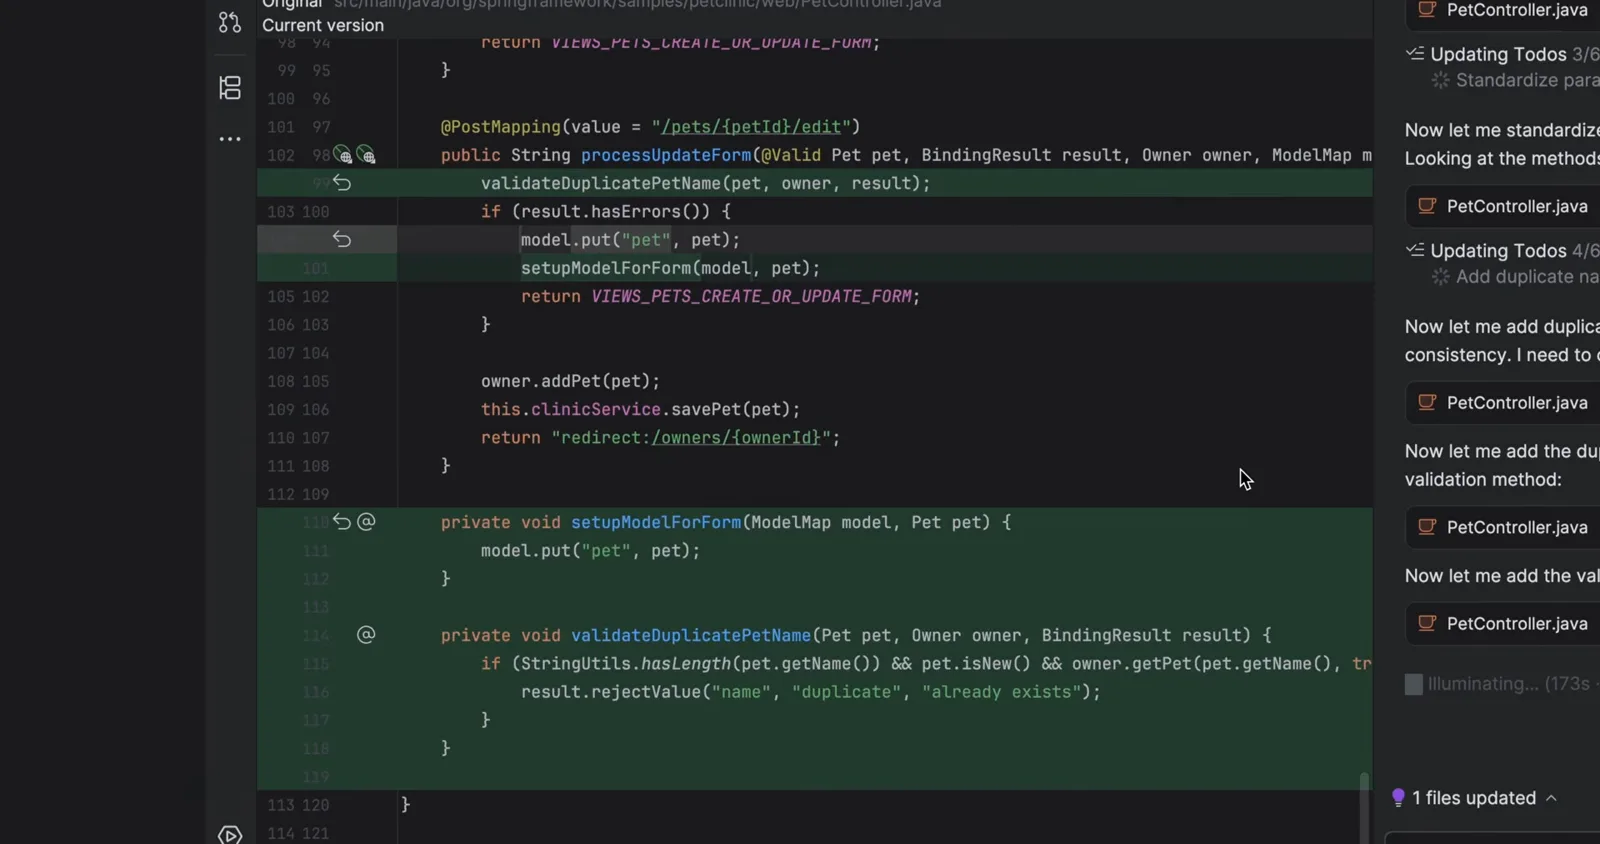Show more tool windows via ellipsis icon
The height and width of the screenshot is (844, 1600).
tap(230, 139)
